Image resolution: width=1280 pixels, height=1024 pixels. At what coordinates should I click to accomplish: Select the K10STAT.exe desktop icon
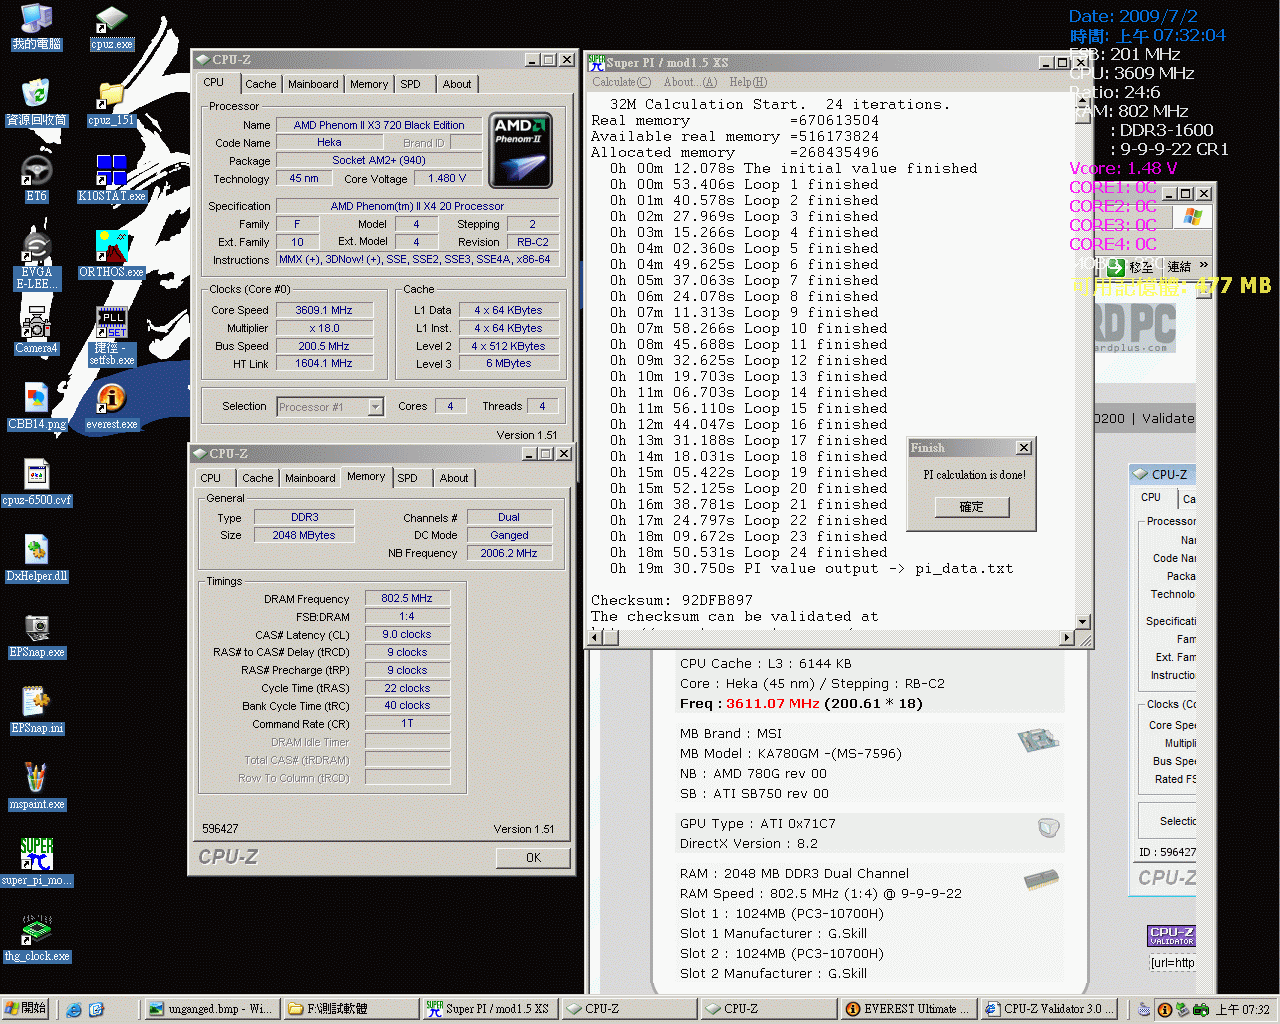111,179
